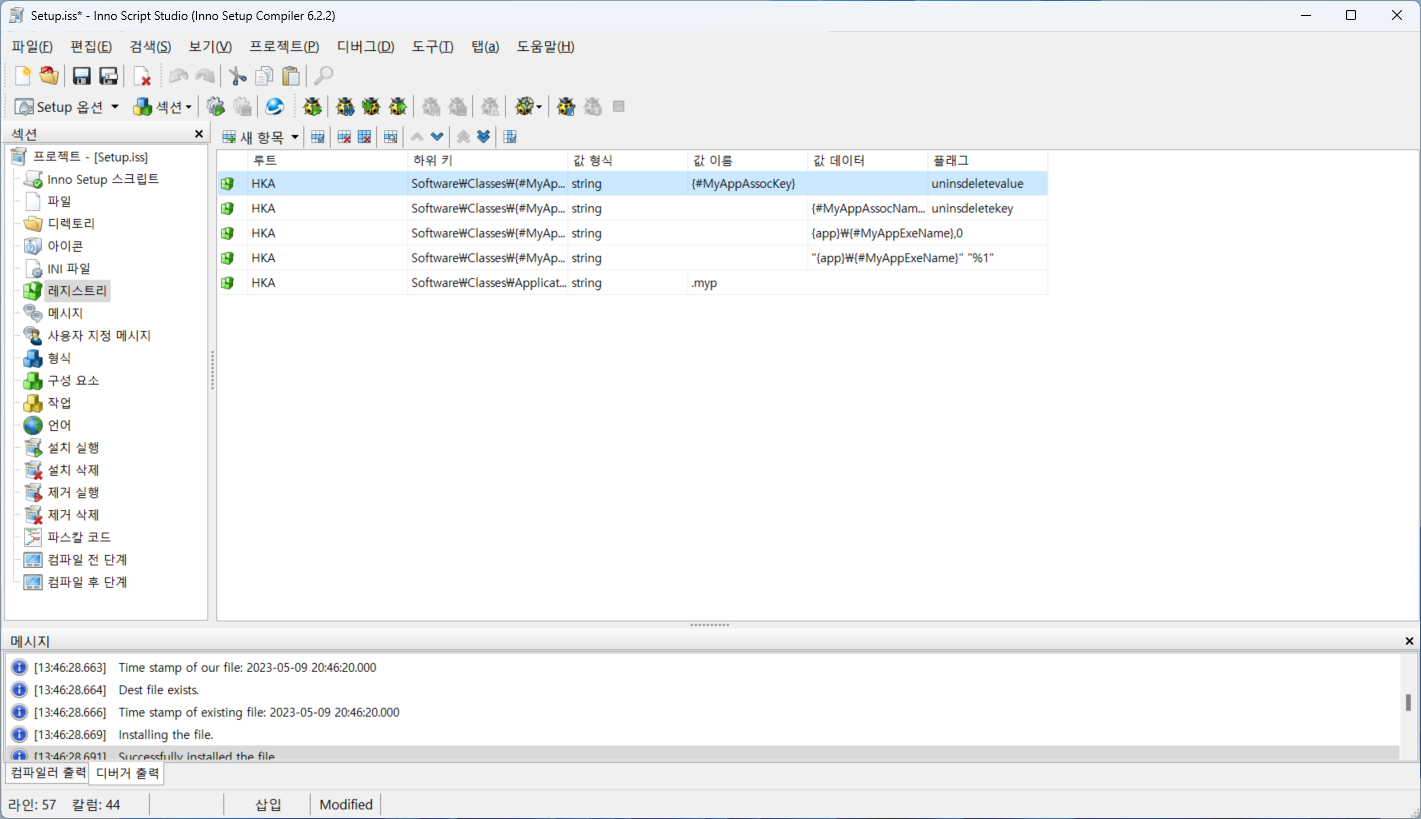Select 사용자 지정 메시지 section

[99, 336]
